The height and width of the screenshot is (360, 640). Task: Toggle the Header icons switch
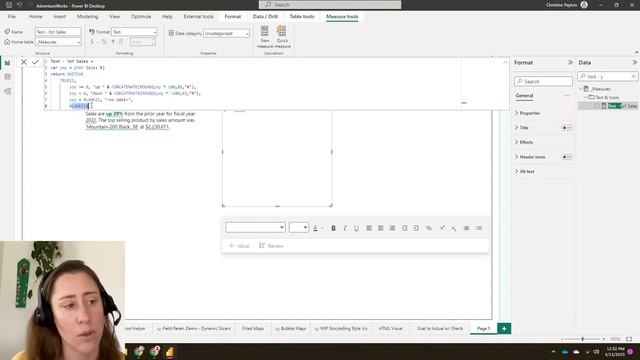(x=567, y=157)
